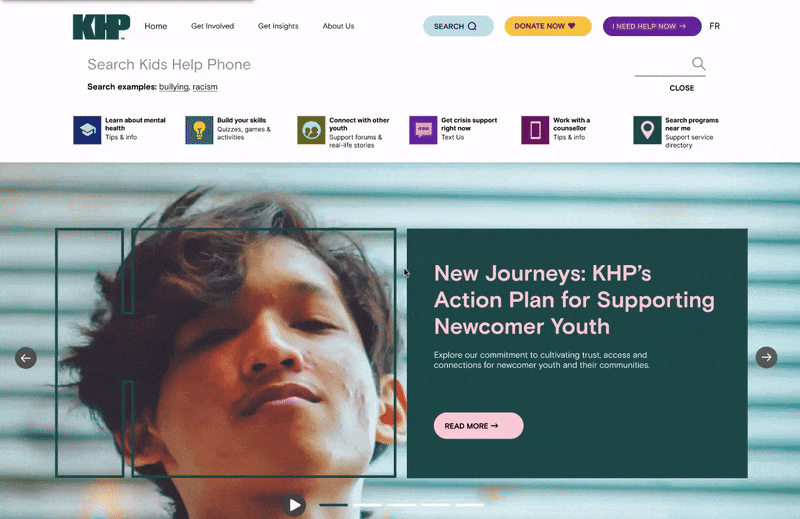Go to the previous carousel slide

26,358
